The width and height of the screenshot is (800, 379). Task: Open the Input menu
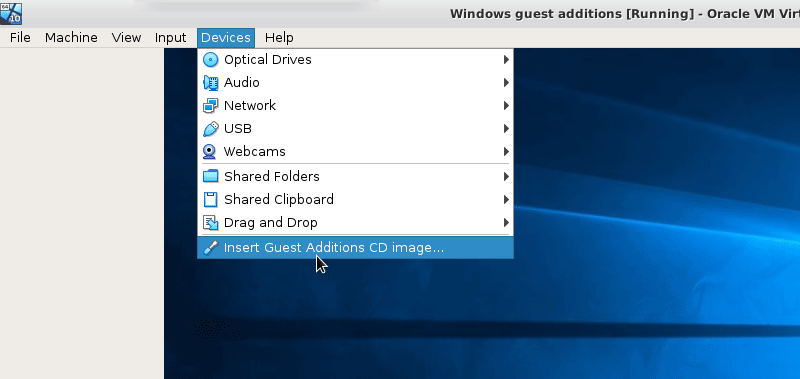point(170,38)
